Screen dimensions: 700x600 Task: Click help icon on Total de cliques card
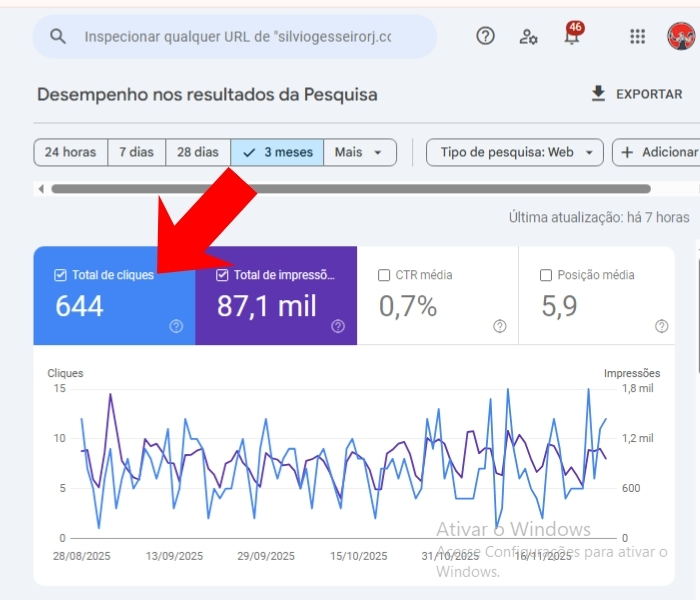tap(176, 326)
